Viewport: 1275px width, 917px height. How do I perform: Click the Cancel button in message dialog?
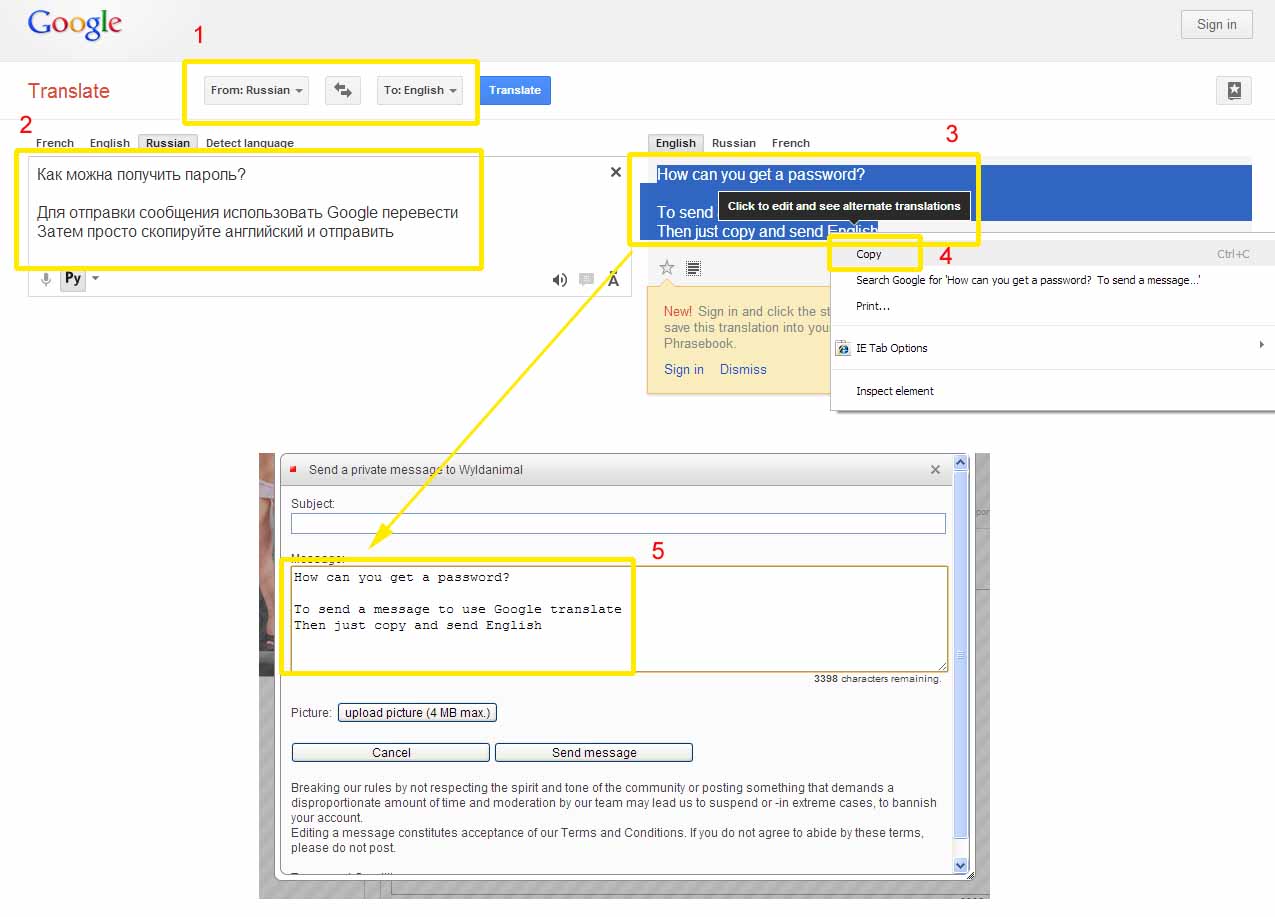[x=391, y=753]
